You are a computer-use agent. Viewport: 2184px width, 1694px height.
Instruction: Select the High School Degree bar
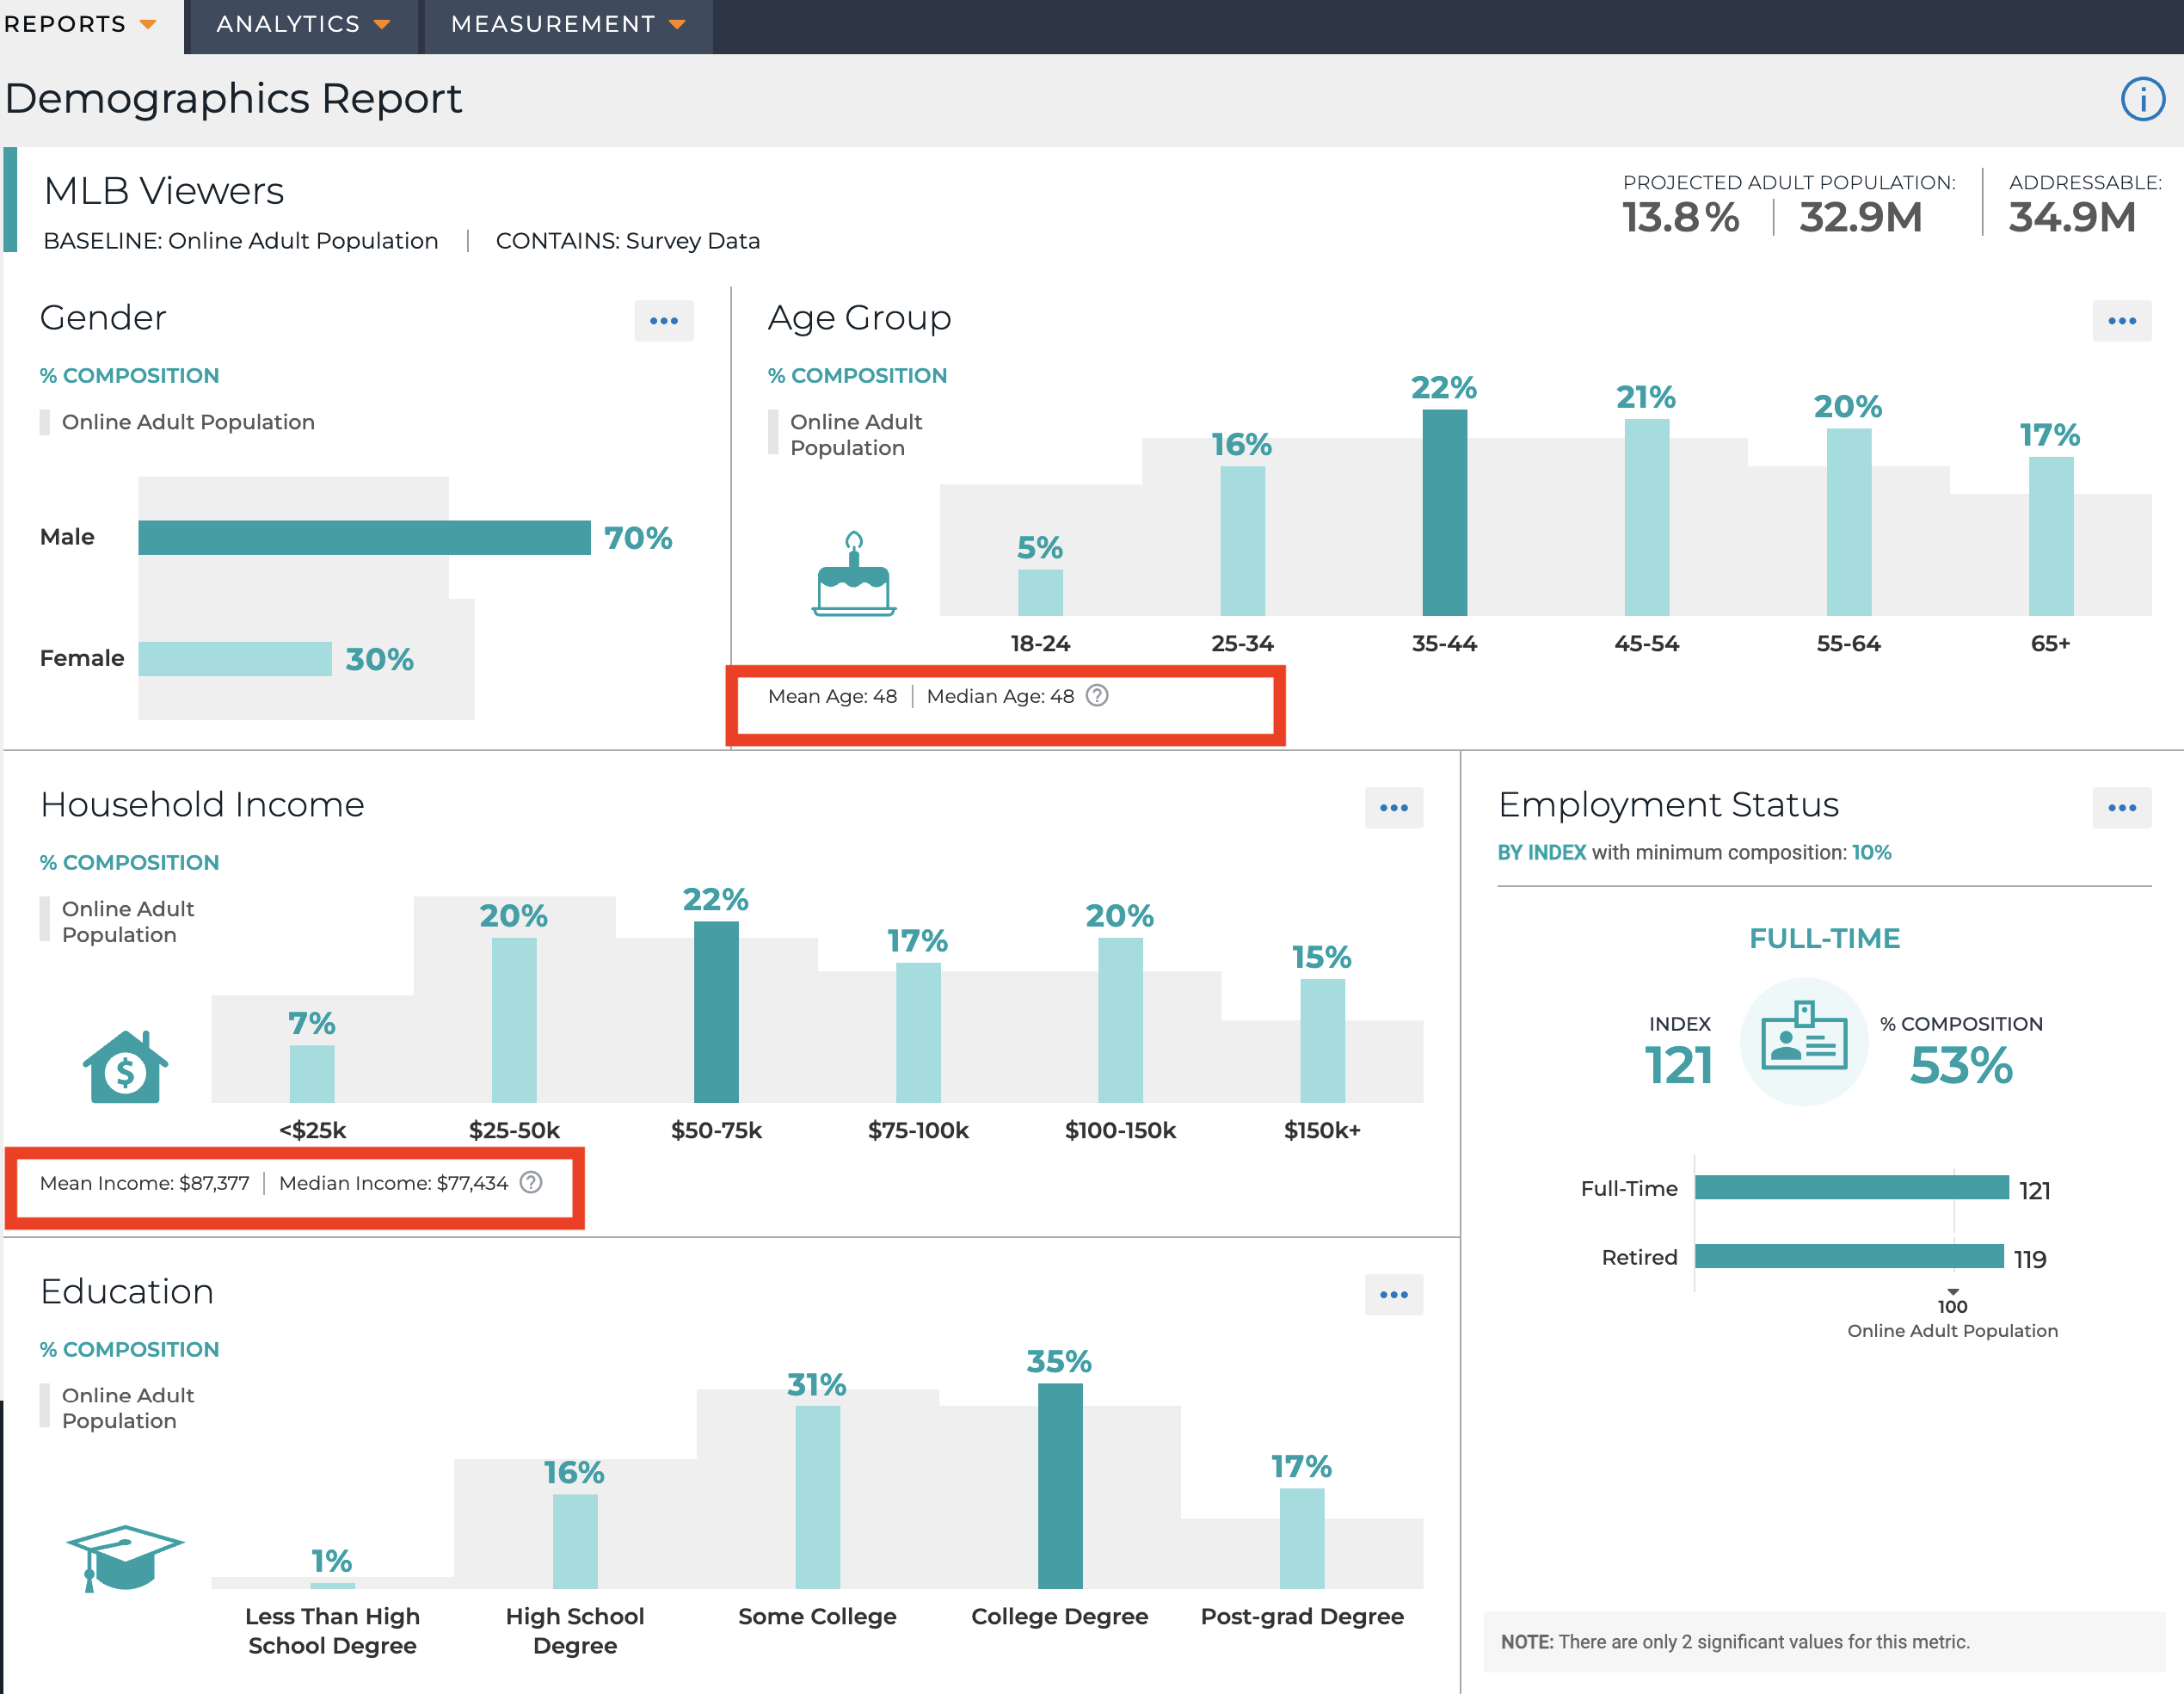click(x=575, y=1542)
